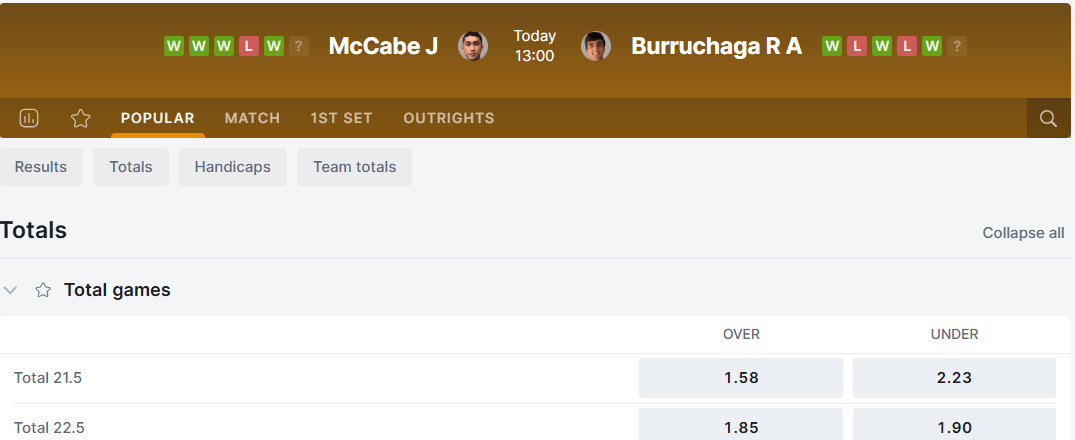Go to the OUTRIGHTS tab
The height and width of the screenshot is (440, 1075).
449,118
